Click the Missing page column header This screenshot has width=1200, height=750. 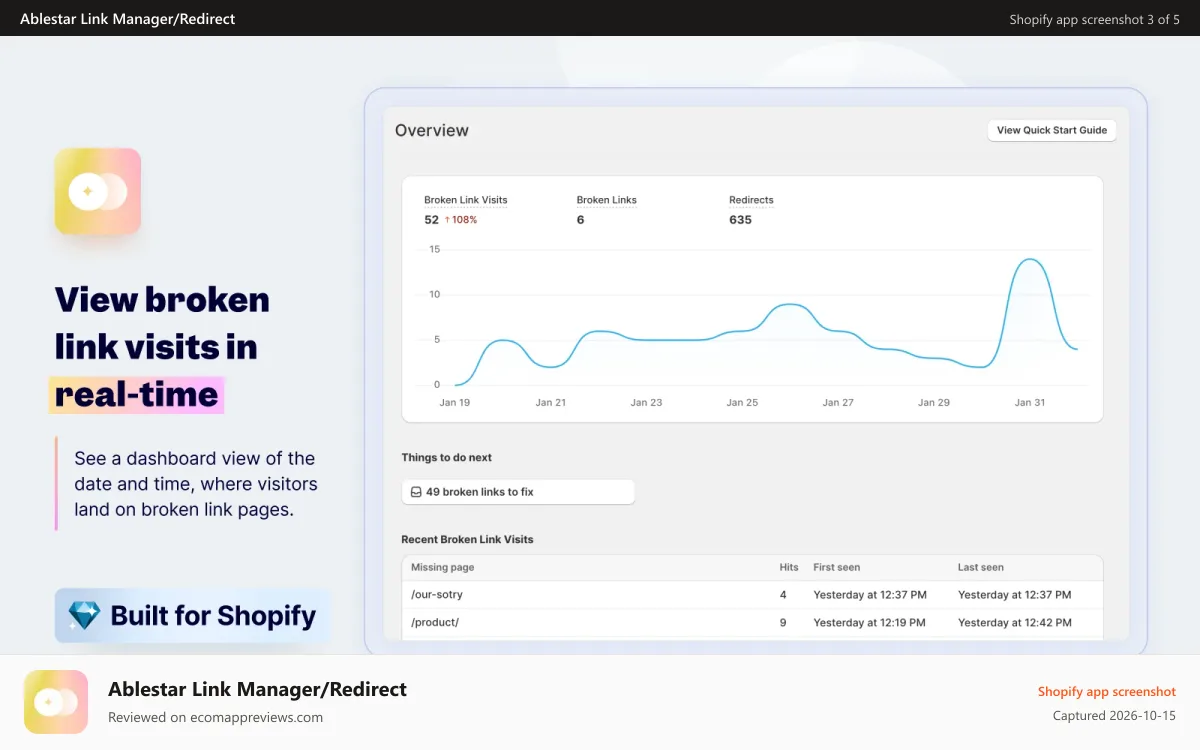pyautogui.click(x=442, y=567)
